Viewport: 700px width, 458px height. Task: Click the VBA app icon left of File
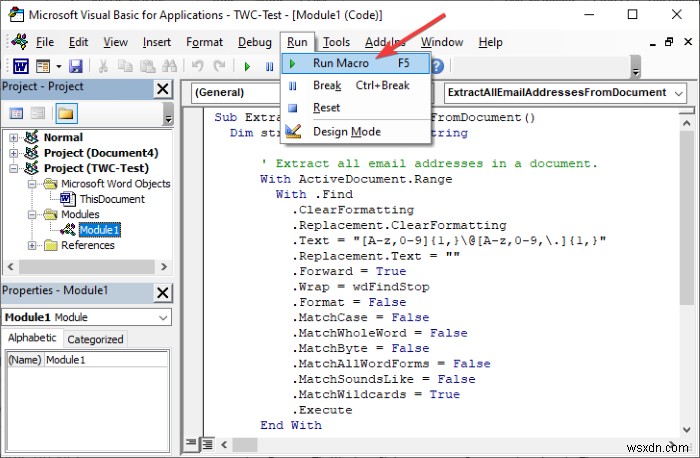click(20, 42)
